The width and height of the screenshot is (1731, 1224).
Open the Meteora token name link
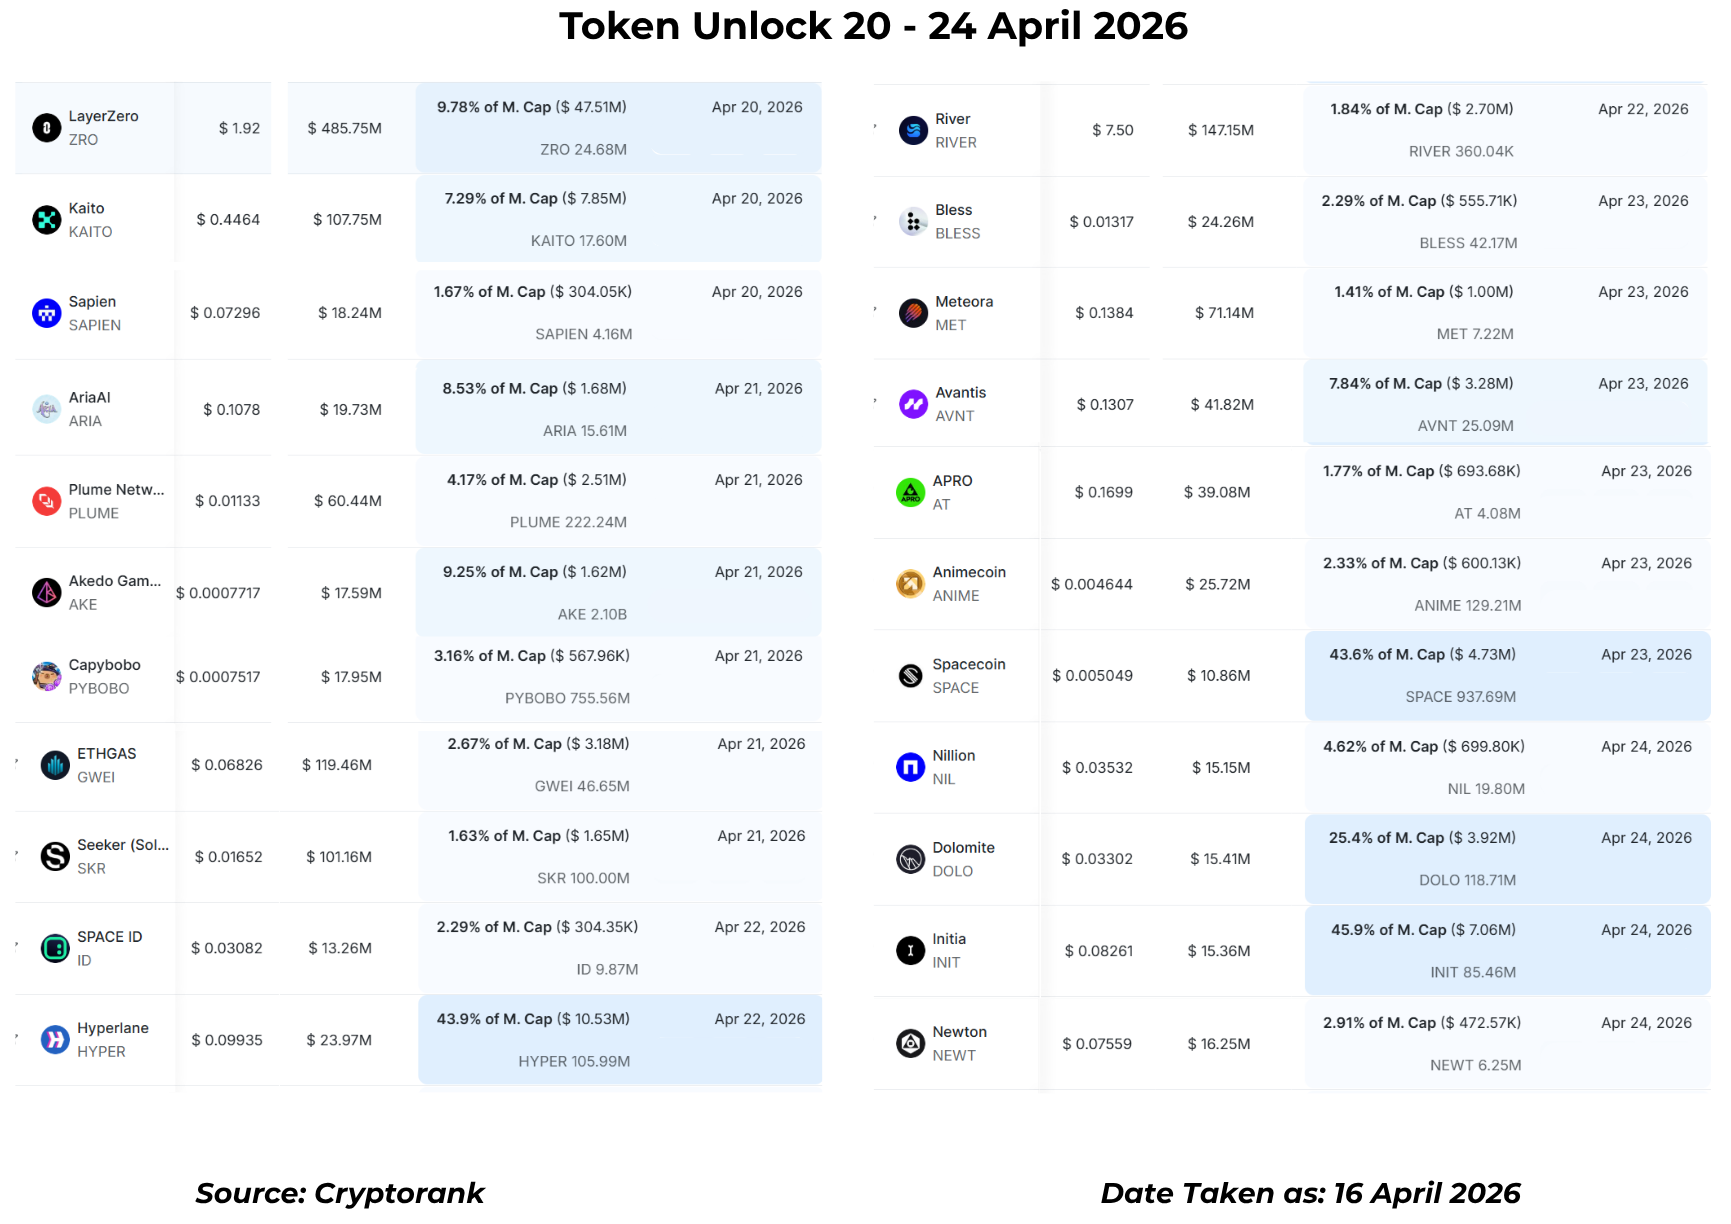pyautogui.click(x=963, y=302)
